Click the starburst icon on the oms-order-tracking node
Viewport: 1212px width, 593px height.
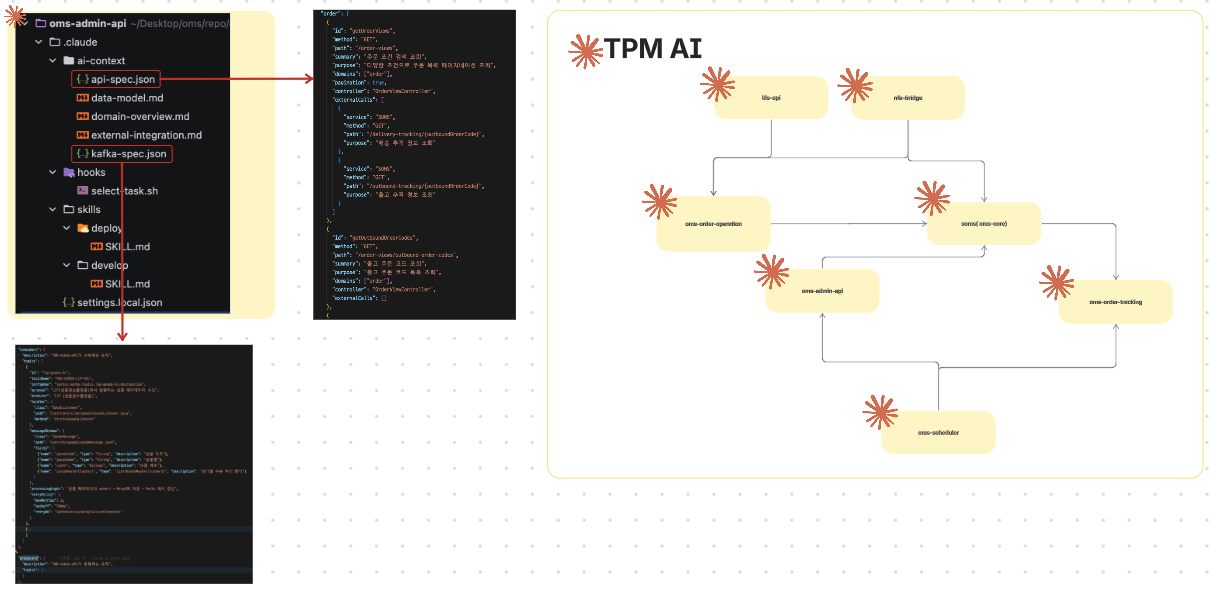click(1057, 282)
